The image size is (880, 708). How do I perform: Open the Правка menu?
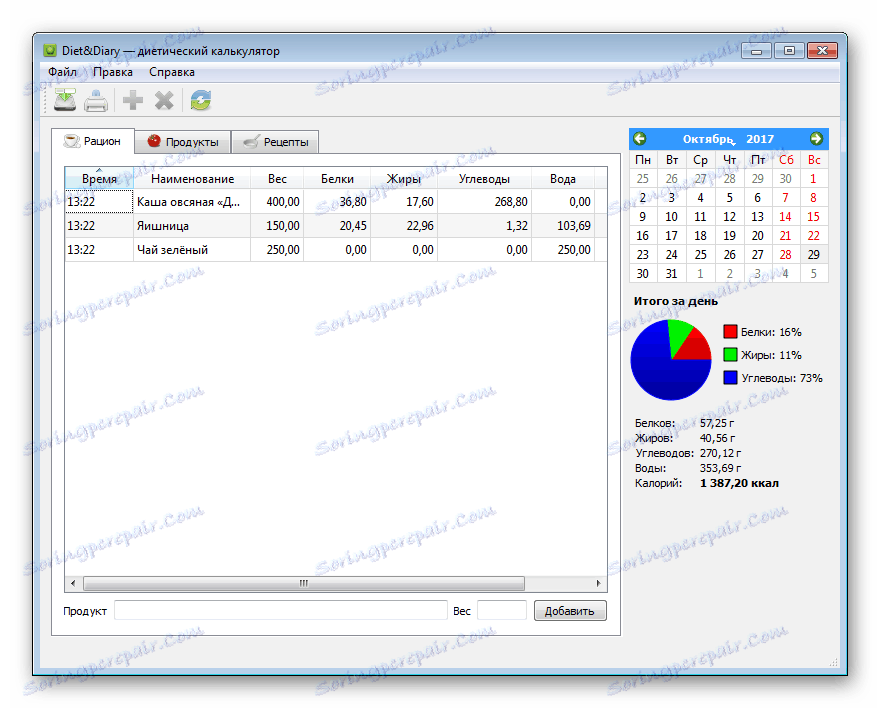113,72
